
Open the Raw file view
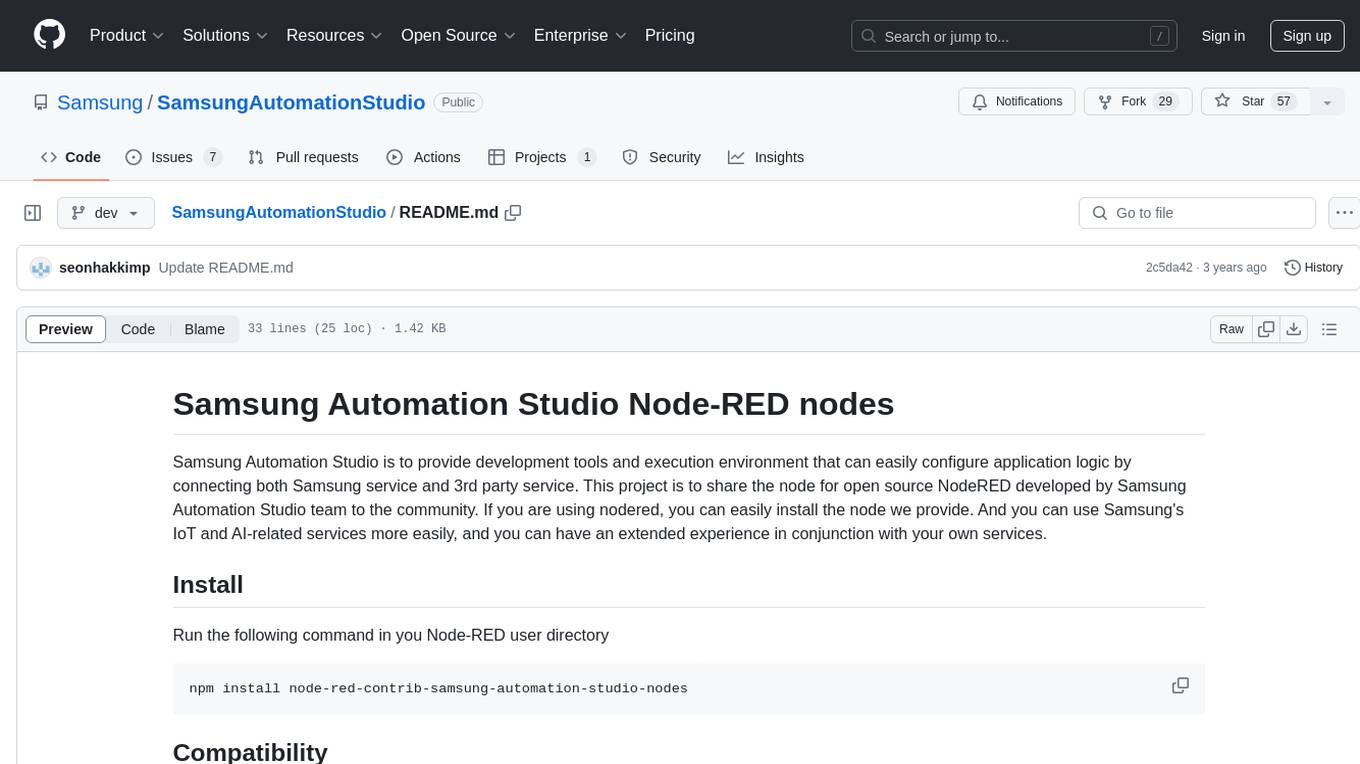point(1231,329)
